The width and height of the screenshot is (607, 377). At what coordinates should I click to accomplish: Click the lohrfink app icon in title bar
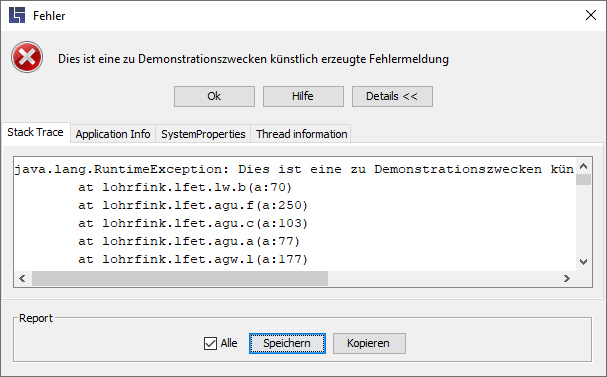[17, 15]
